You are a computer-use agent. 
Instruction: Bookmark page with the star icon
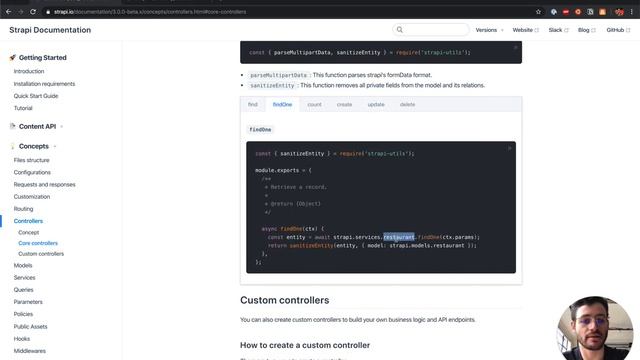538,12
